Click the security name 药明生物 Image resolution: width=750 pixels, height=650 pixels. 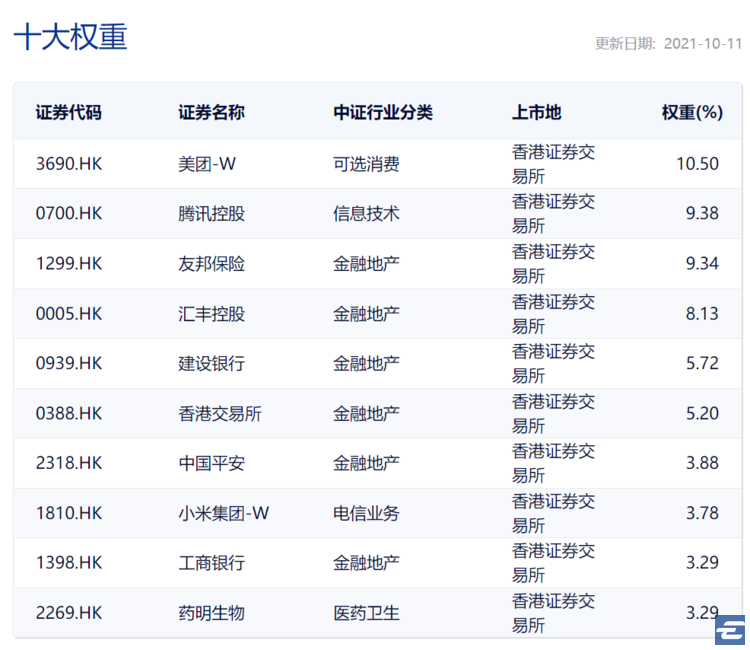click(211, 613)
